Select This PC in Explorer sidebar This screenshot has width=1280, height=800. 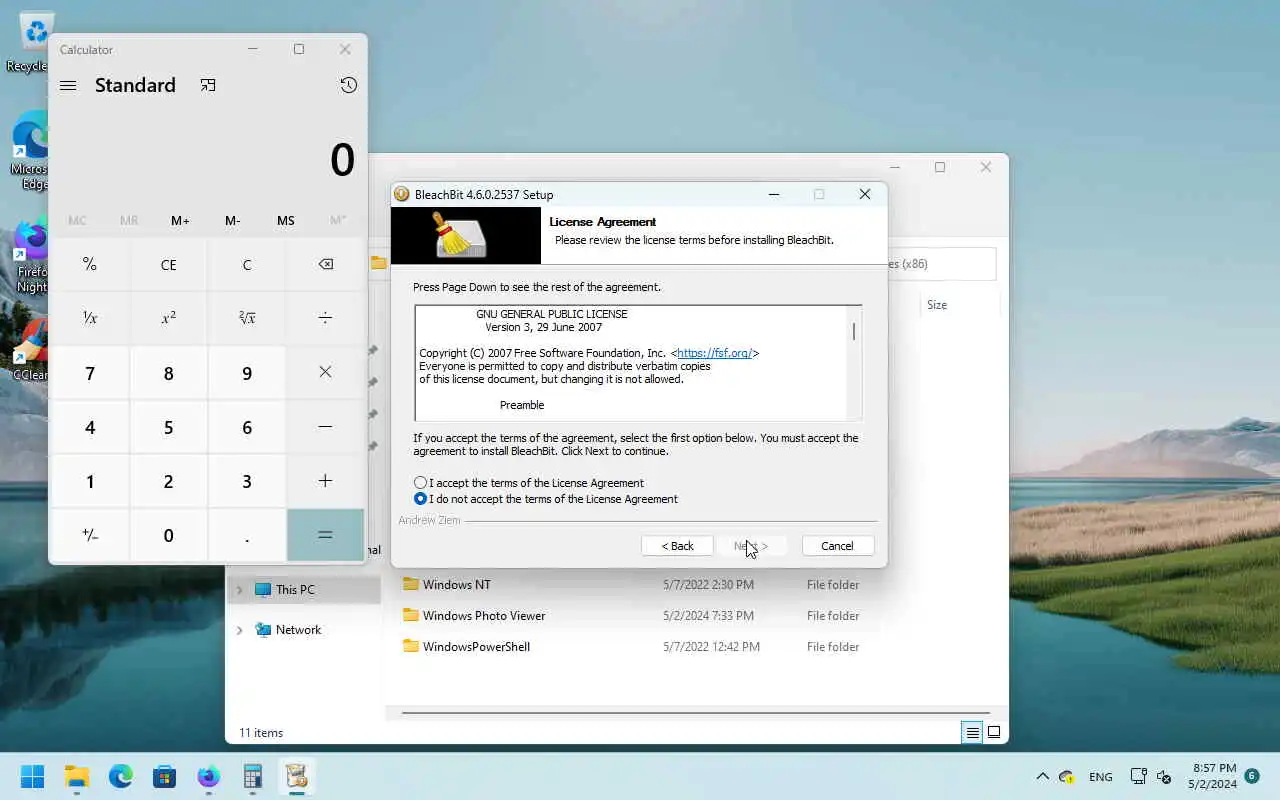click(x=303, y=590)
